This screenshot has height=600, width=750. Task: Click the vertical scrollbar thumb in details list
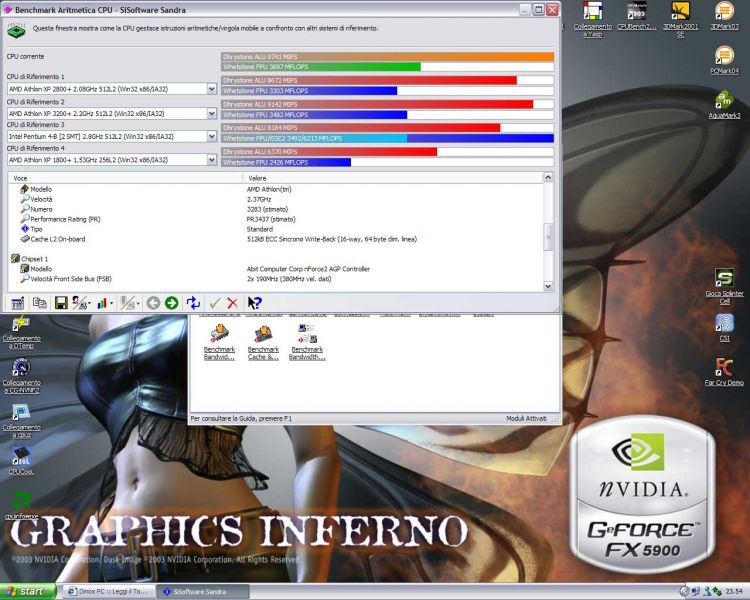pyautogui.click(x=549, y=236)
